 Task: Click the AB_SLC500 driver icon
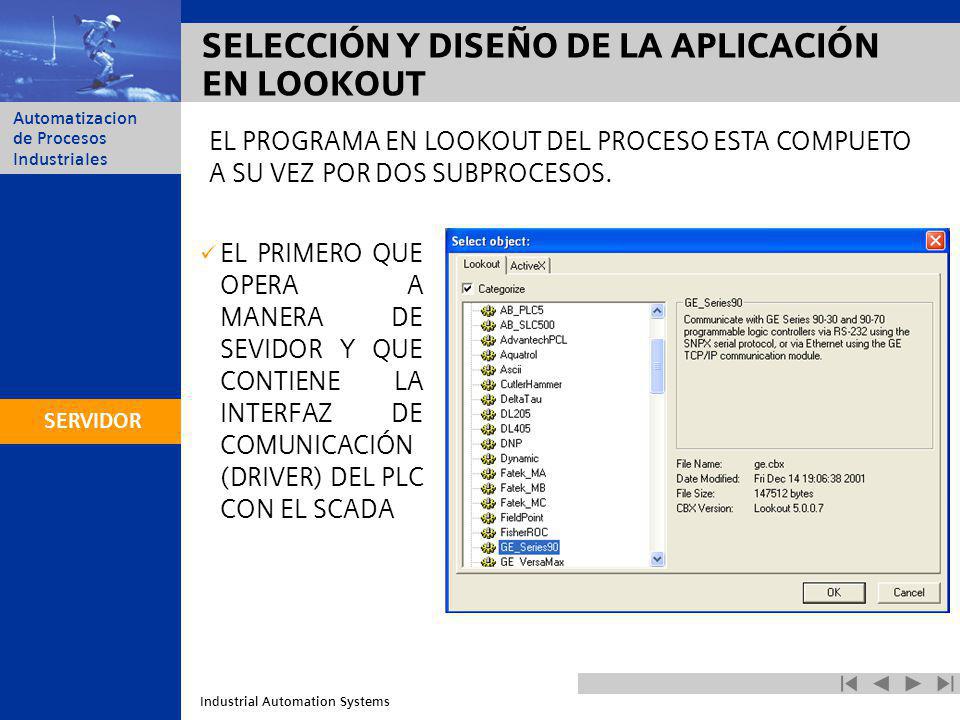(x=488, y=325)
